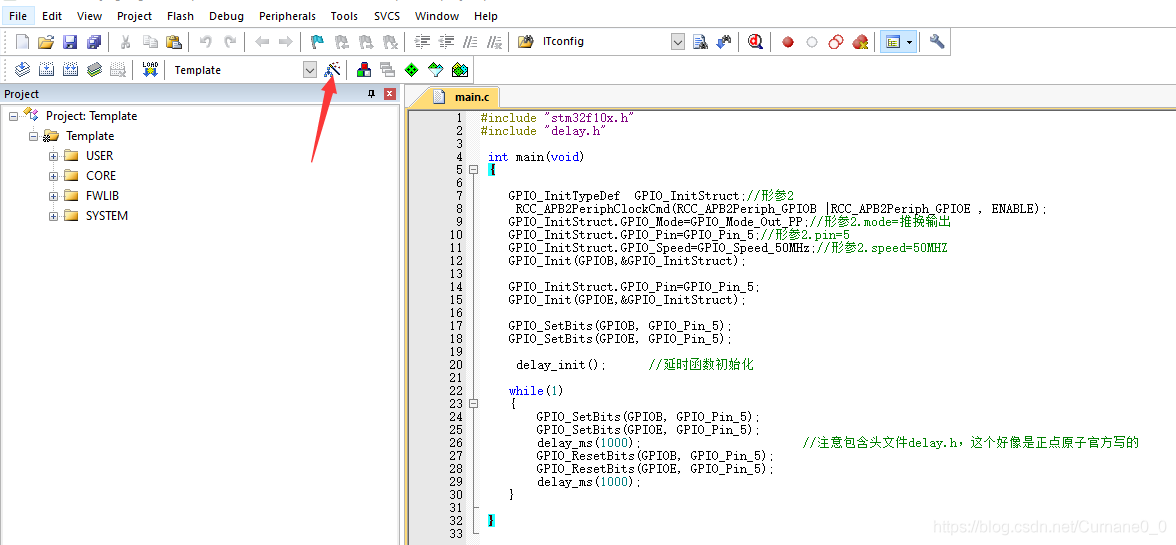Click the Build target toolbar icon

point(46,70)
